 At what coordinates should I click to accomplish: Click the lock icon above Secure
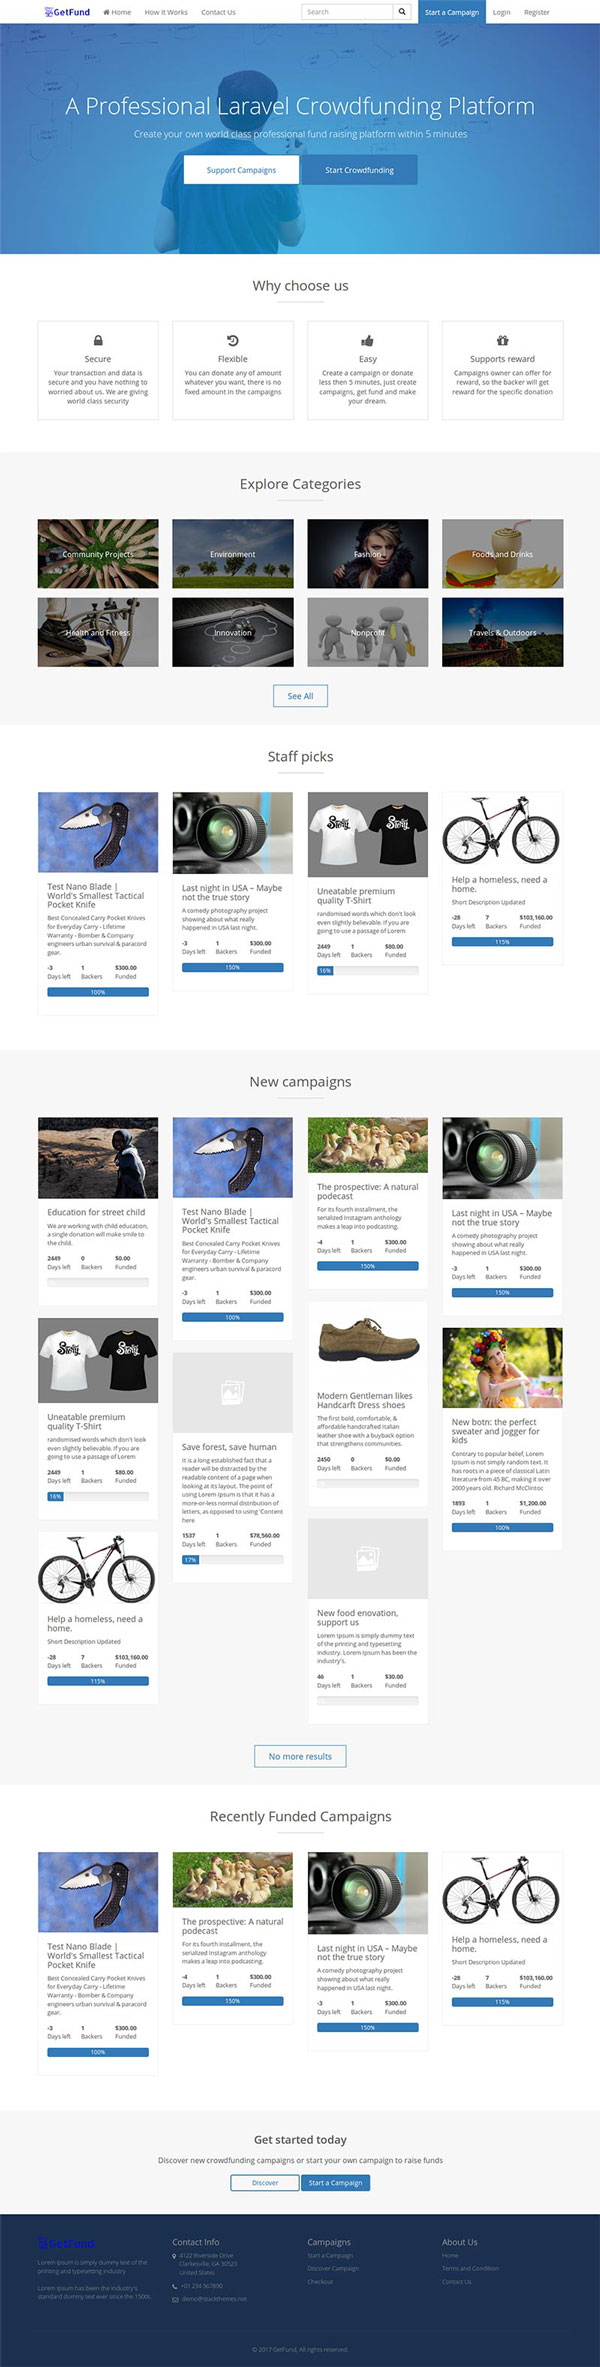tap(98, 341)
